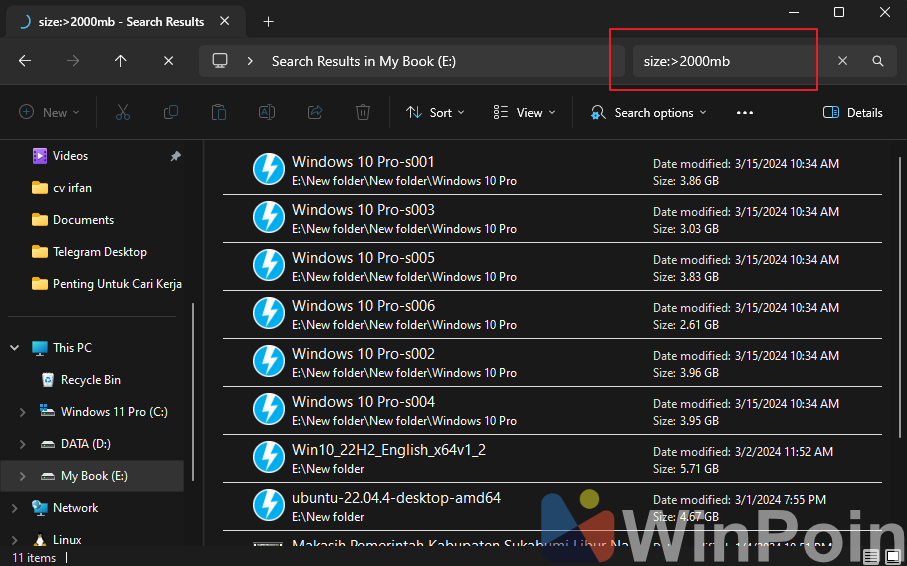Select Windows 11 Pro (C:) drive

click(114, 412)
